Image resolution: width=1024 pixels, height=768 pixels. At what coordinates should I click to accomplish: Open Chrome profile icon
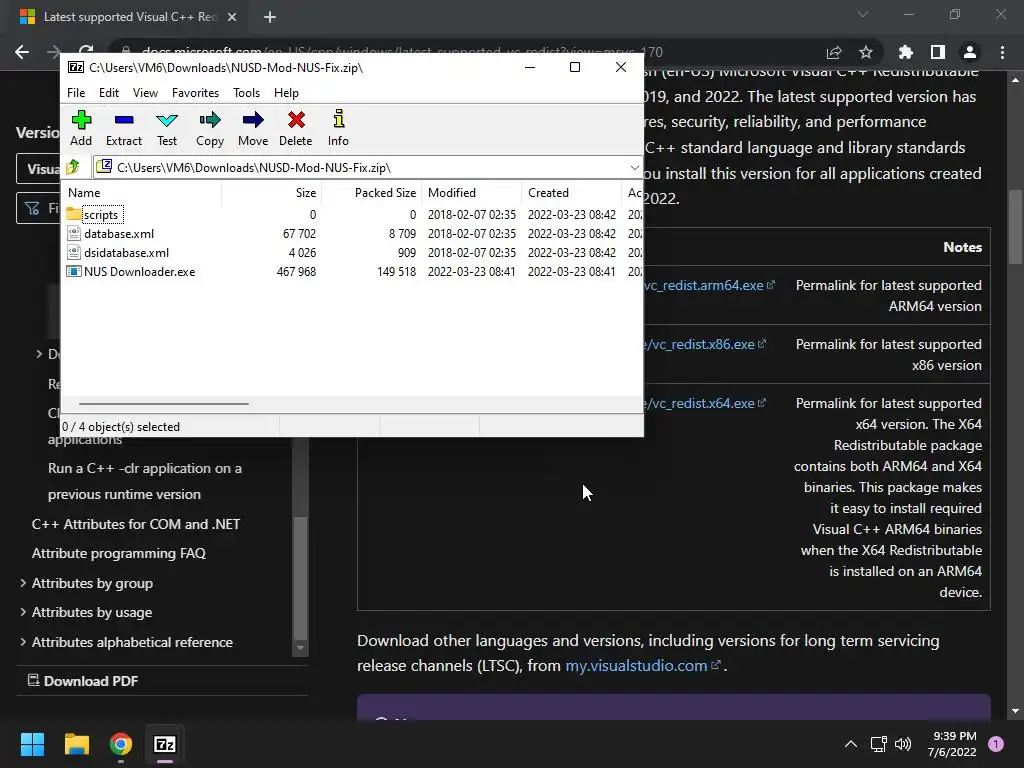pyautogui.click(x=970, y=52)
